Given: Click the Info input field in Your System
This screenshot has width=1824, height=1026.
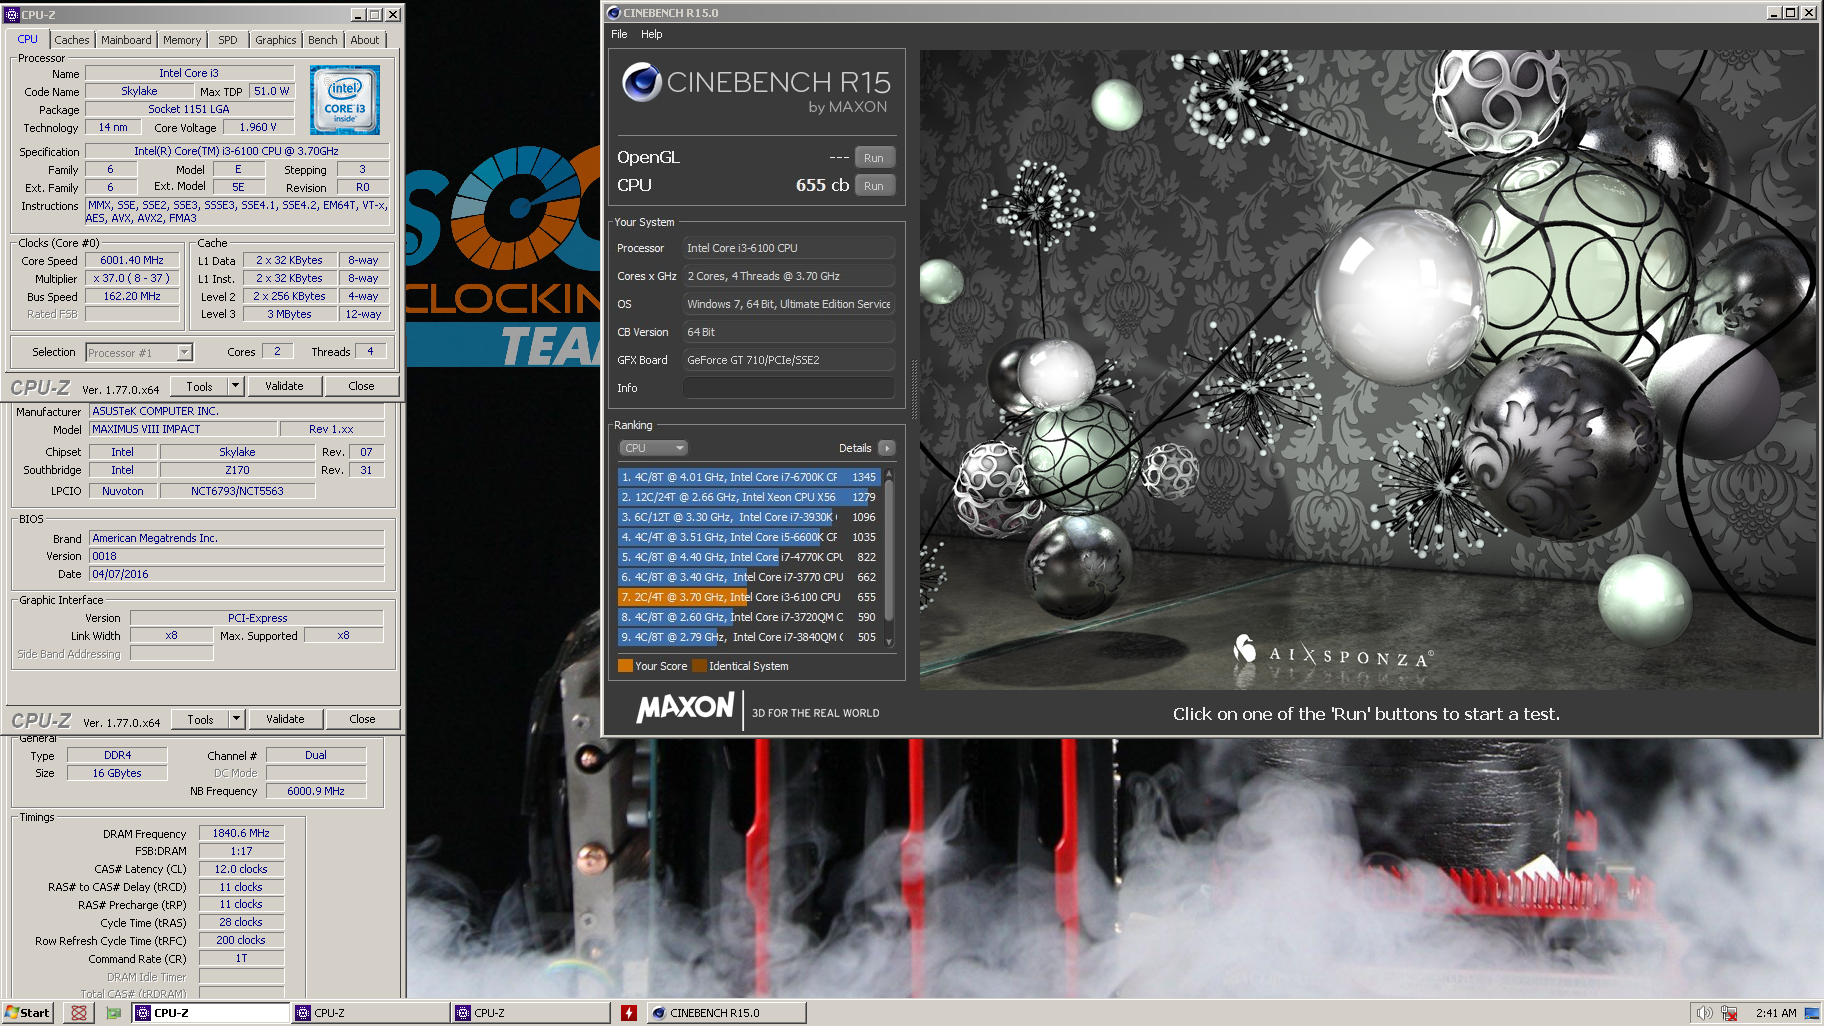Looking at the screenshot, I should 788,388.
